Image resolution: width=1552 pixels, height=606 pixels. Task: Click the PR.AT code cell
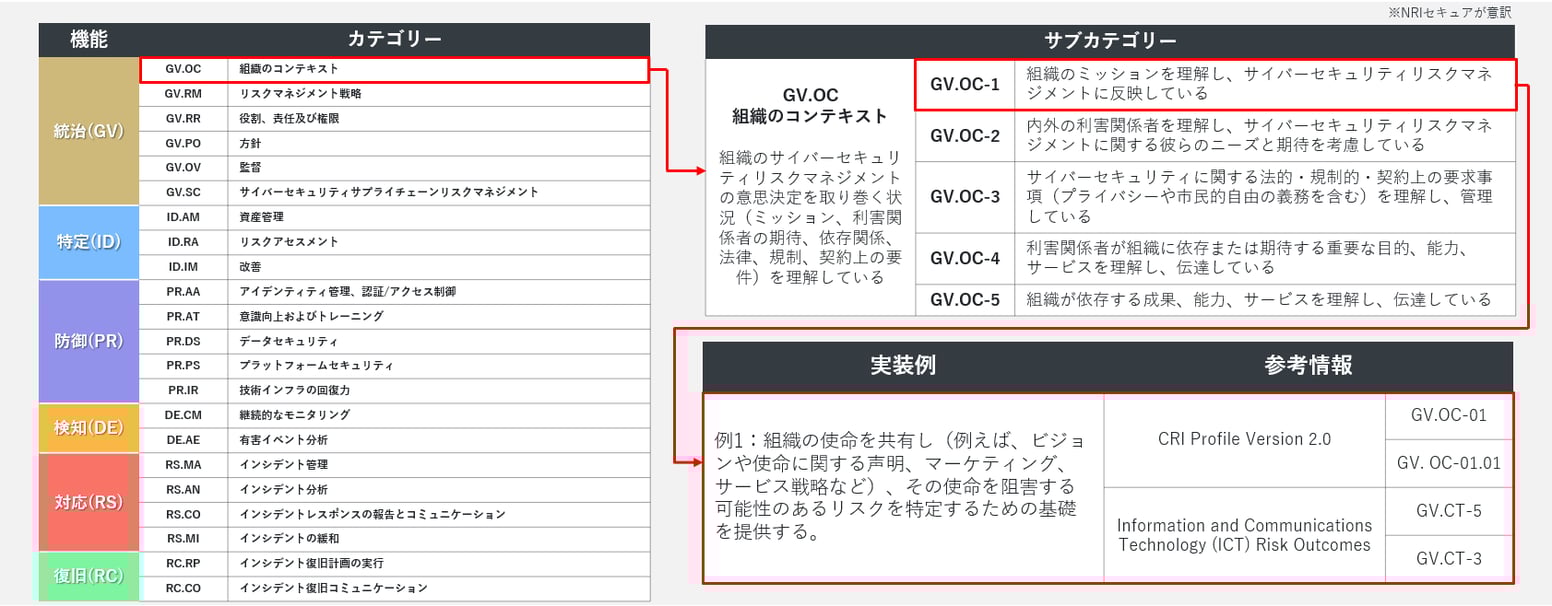(x=184, y=316)
